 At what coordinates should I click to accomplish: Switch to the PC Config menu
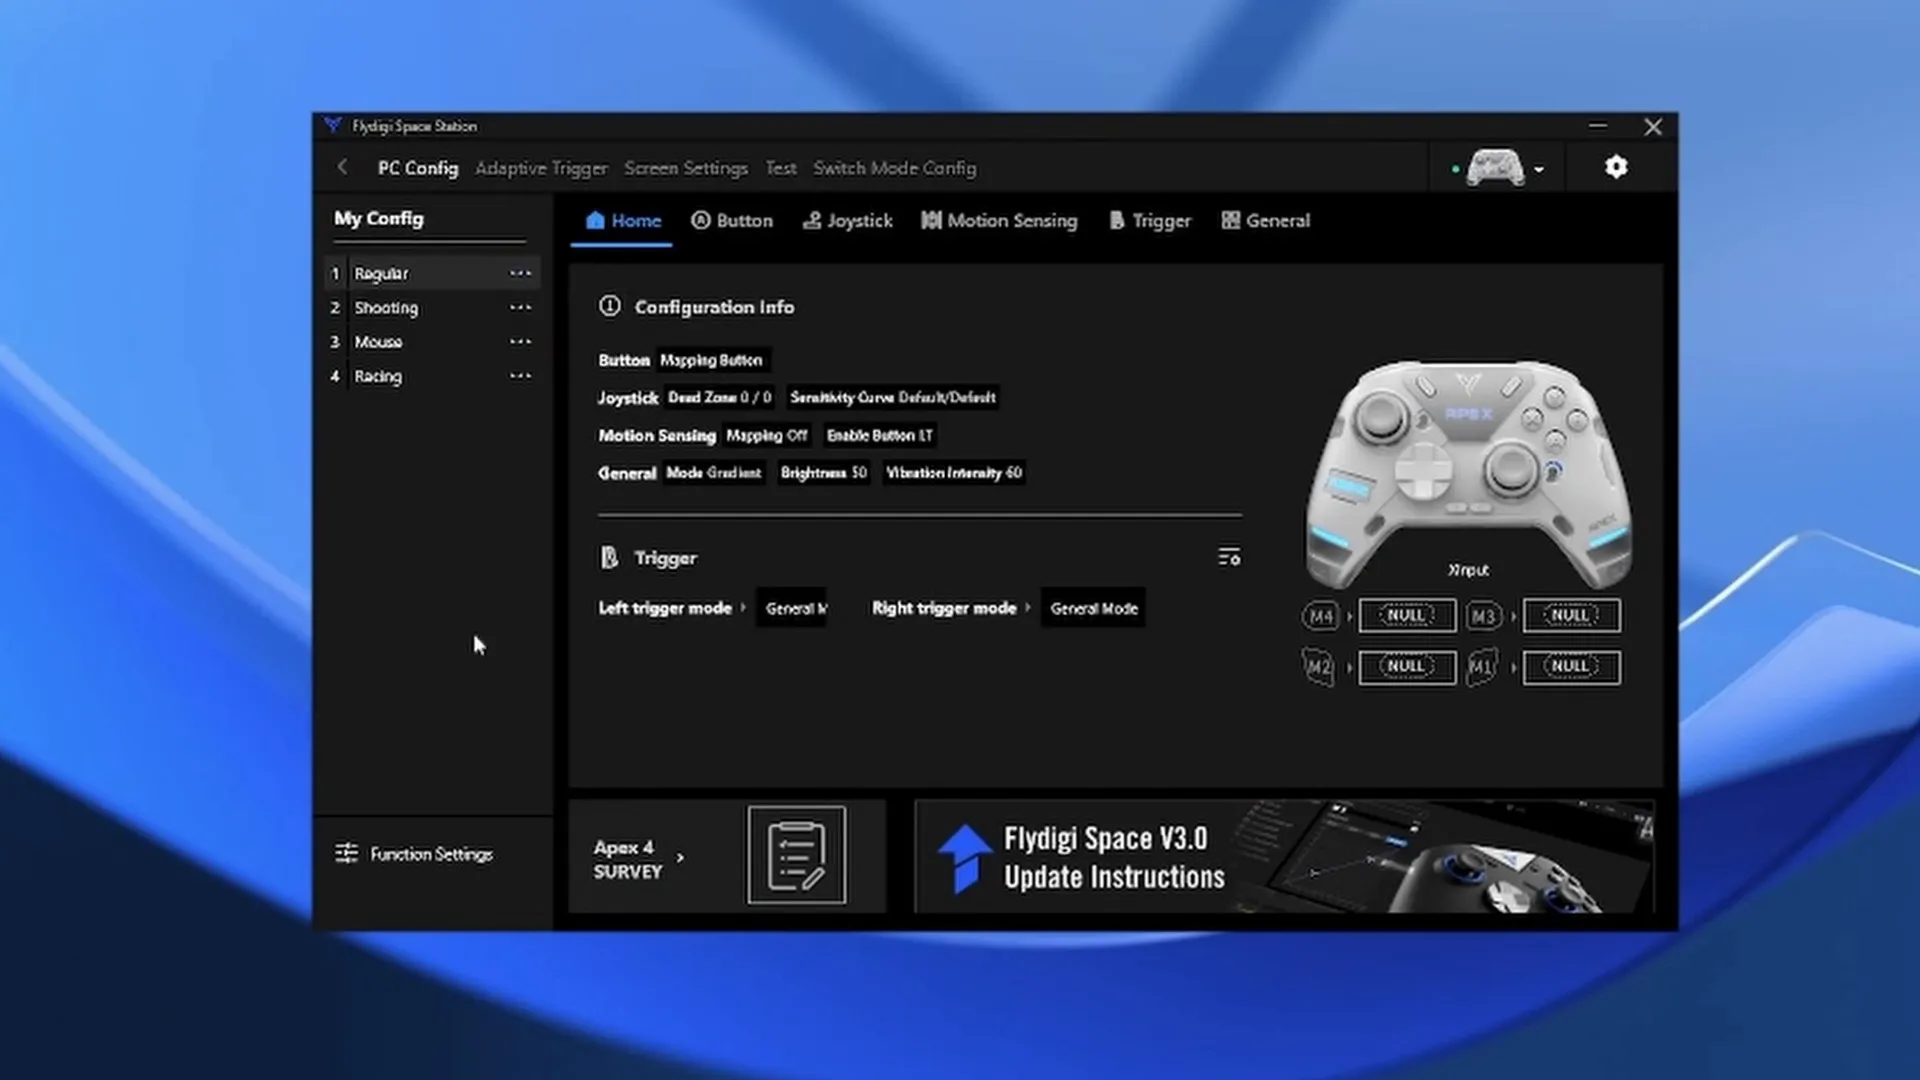tap(418, 168)
